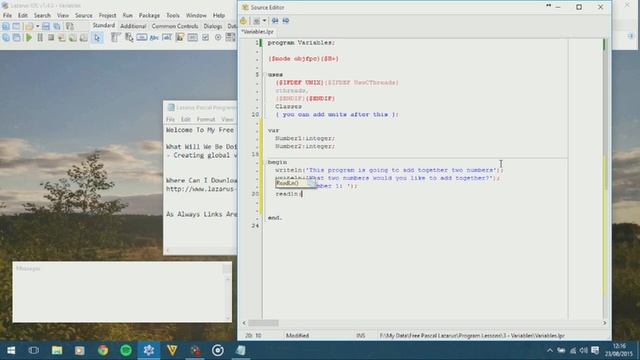Select the TMemo component icon
This screenshot has height=360, width=640.
(180, 38)
